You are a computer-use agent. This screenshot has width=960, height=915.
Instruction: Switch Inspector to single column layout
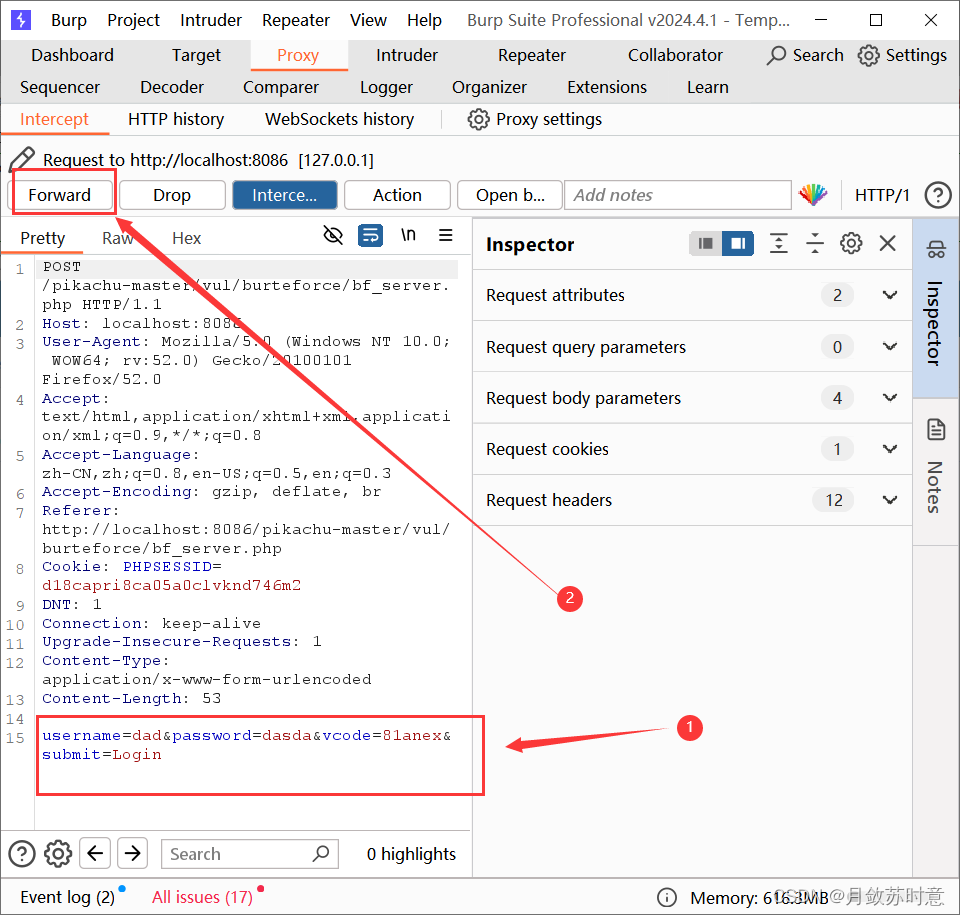point(705,244)
